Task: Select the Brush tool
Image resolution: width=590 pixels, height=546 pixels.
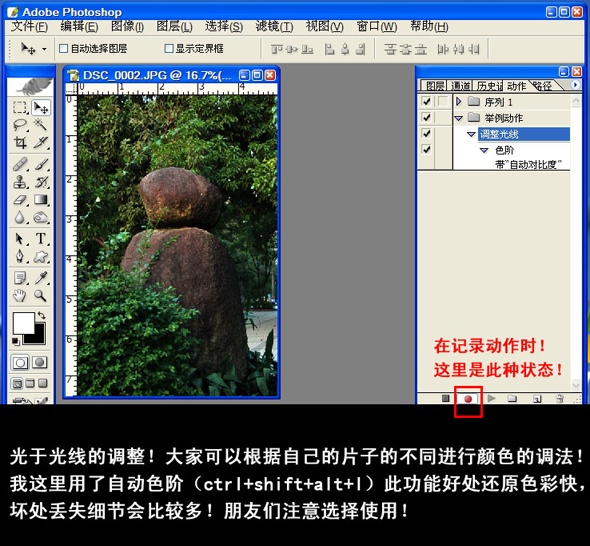Action: pyautogui.click(x=41, y=164)
